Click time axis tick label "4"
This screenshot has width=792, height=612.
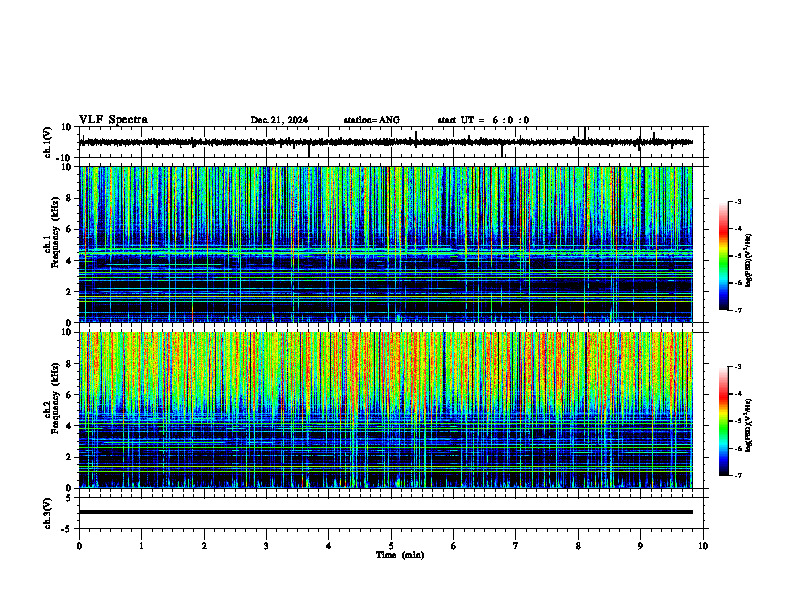click(x=329, y=546)
